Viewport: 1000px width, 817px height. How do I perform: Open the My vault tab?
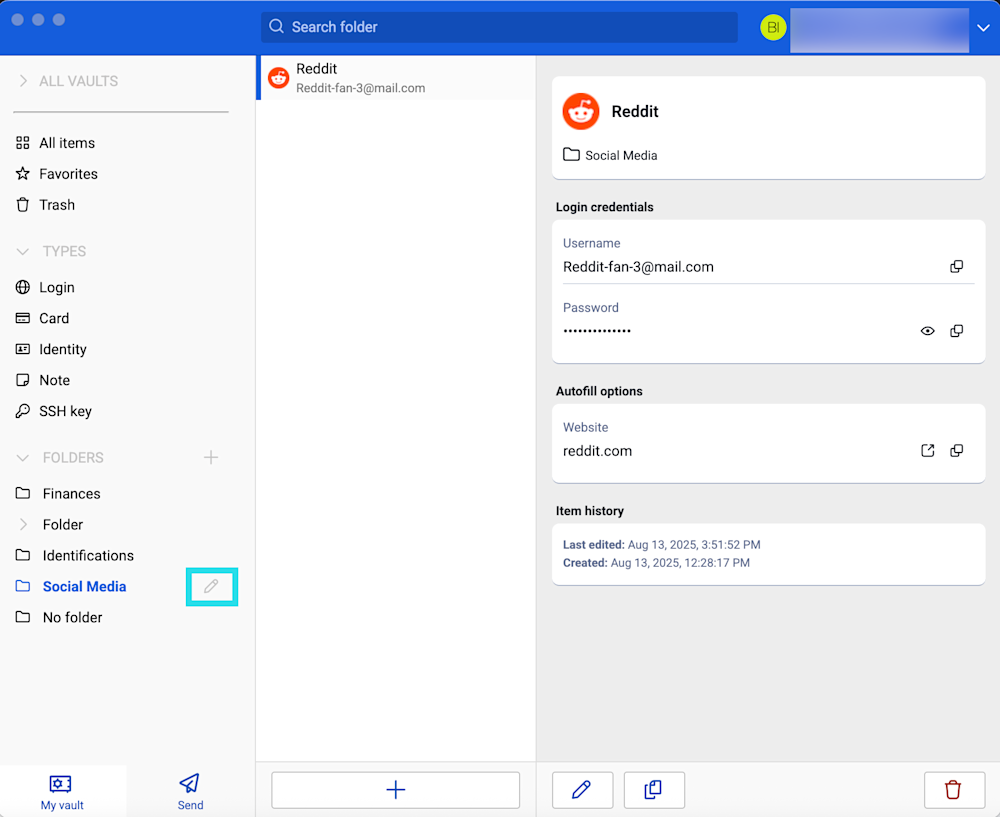(62, 791)
